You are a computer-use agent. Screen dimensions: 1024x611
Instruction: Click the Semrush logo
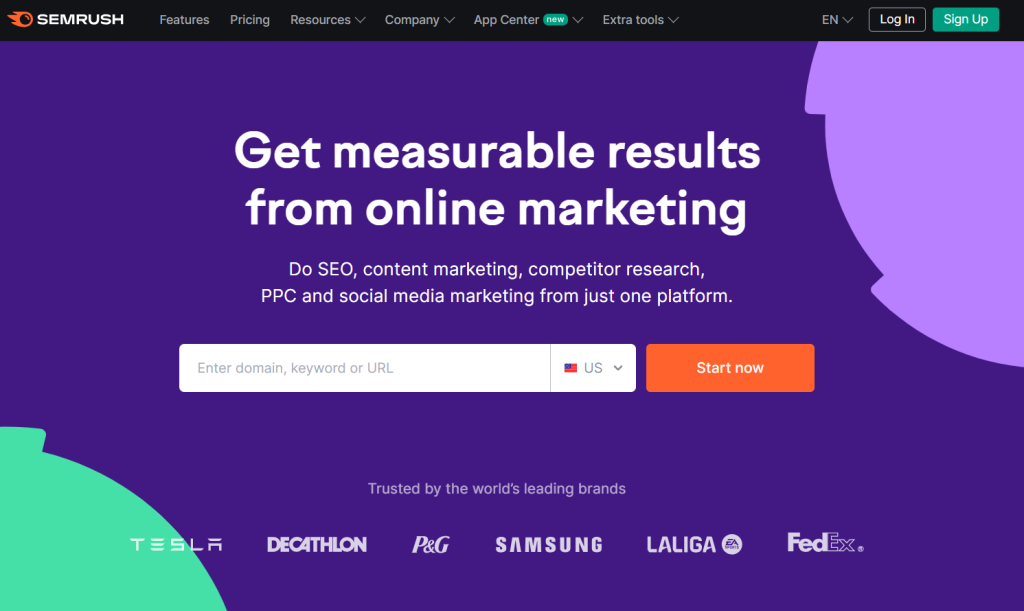coord(66,18)
